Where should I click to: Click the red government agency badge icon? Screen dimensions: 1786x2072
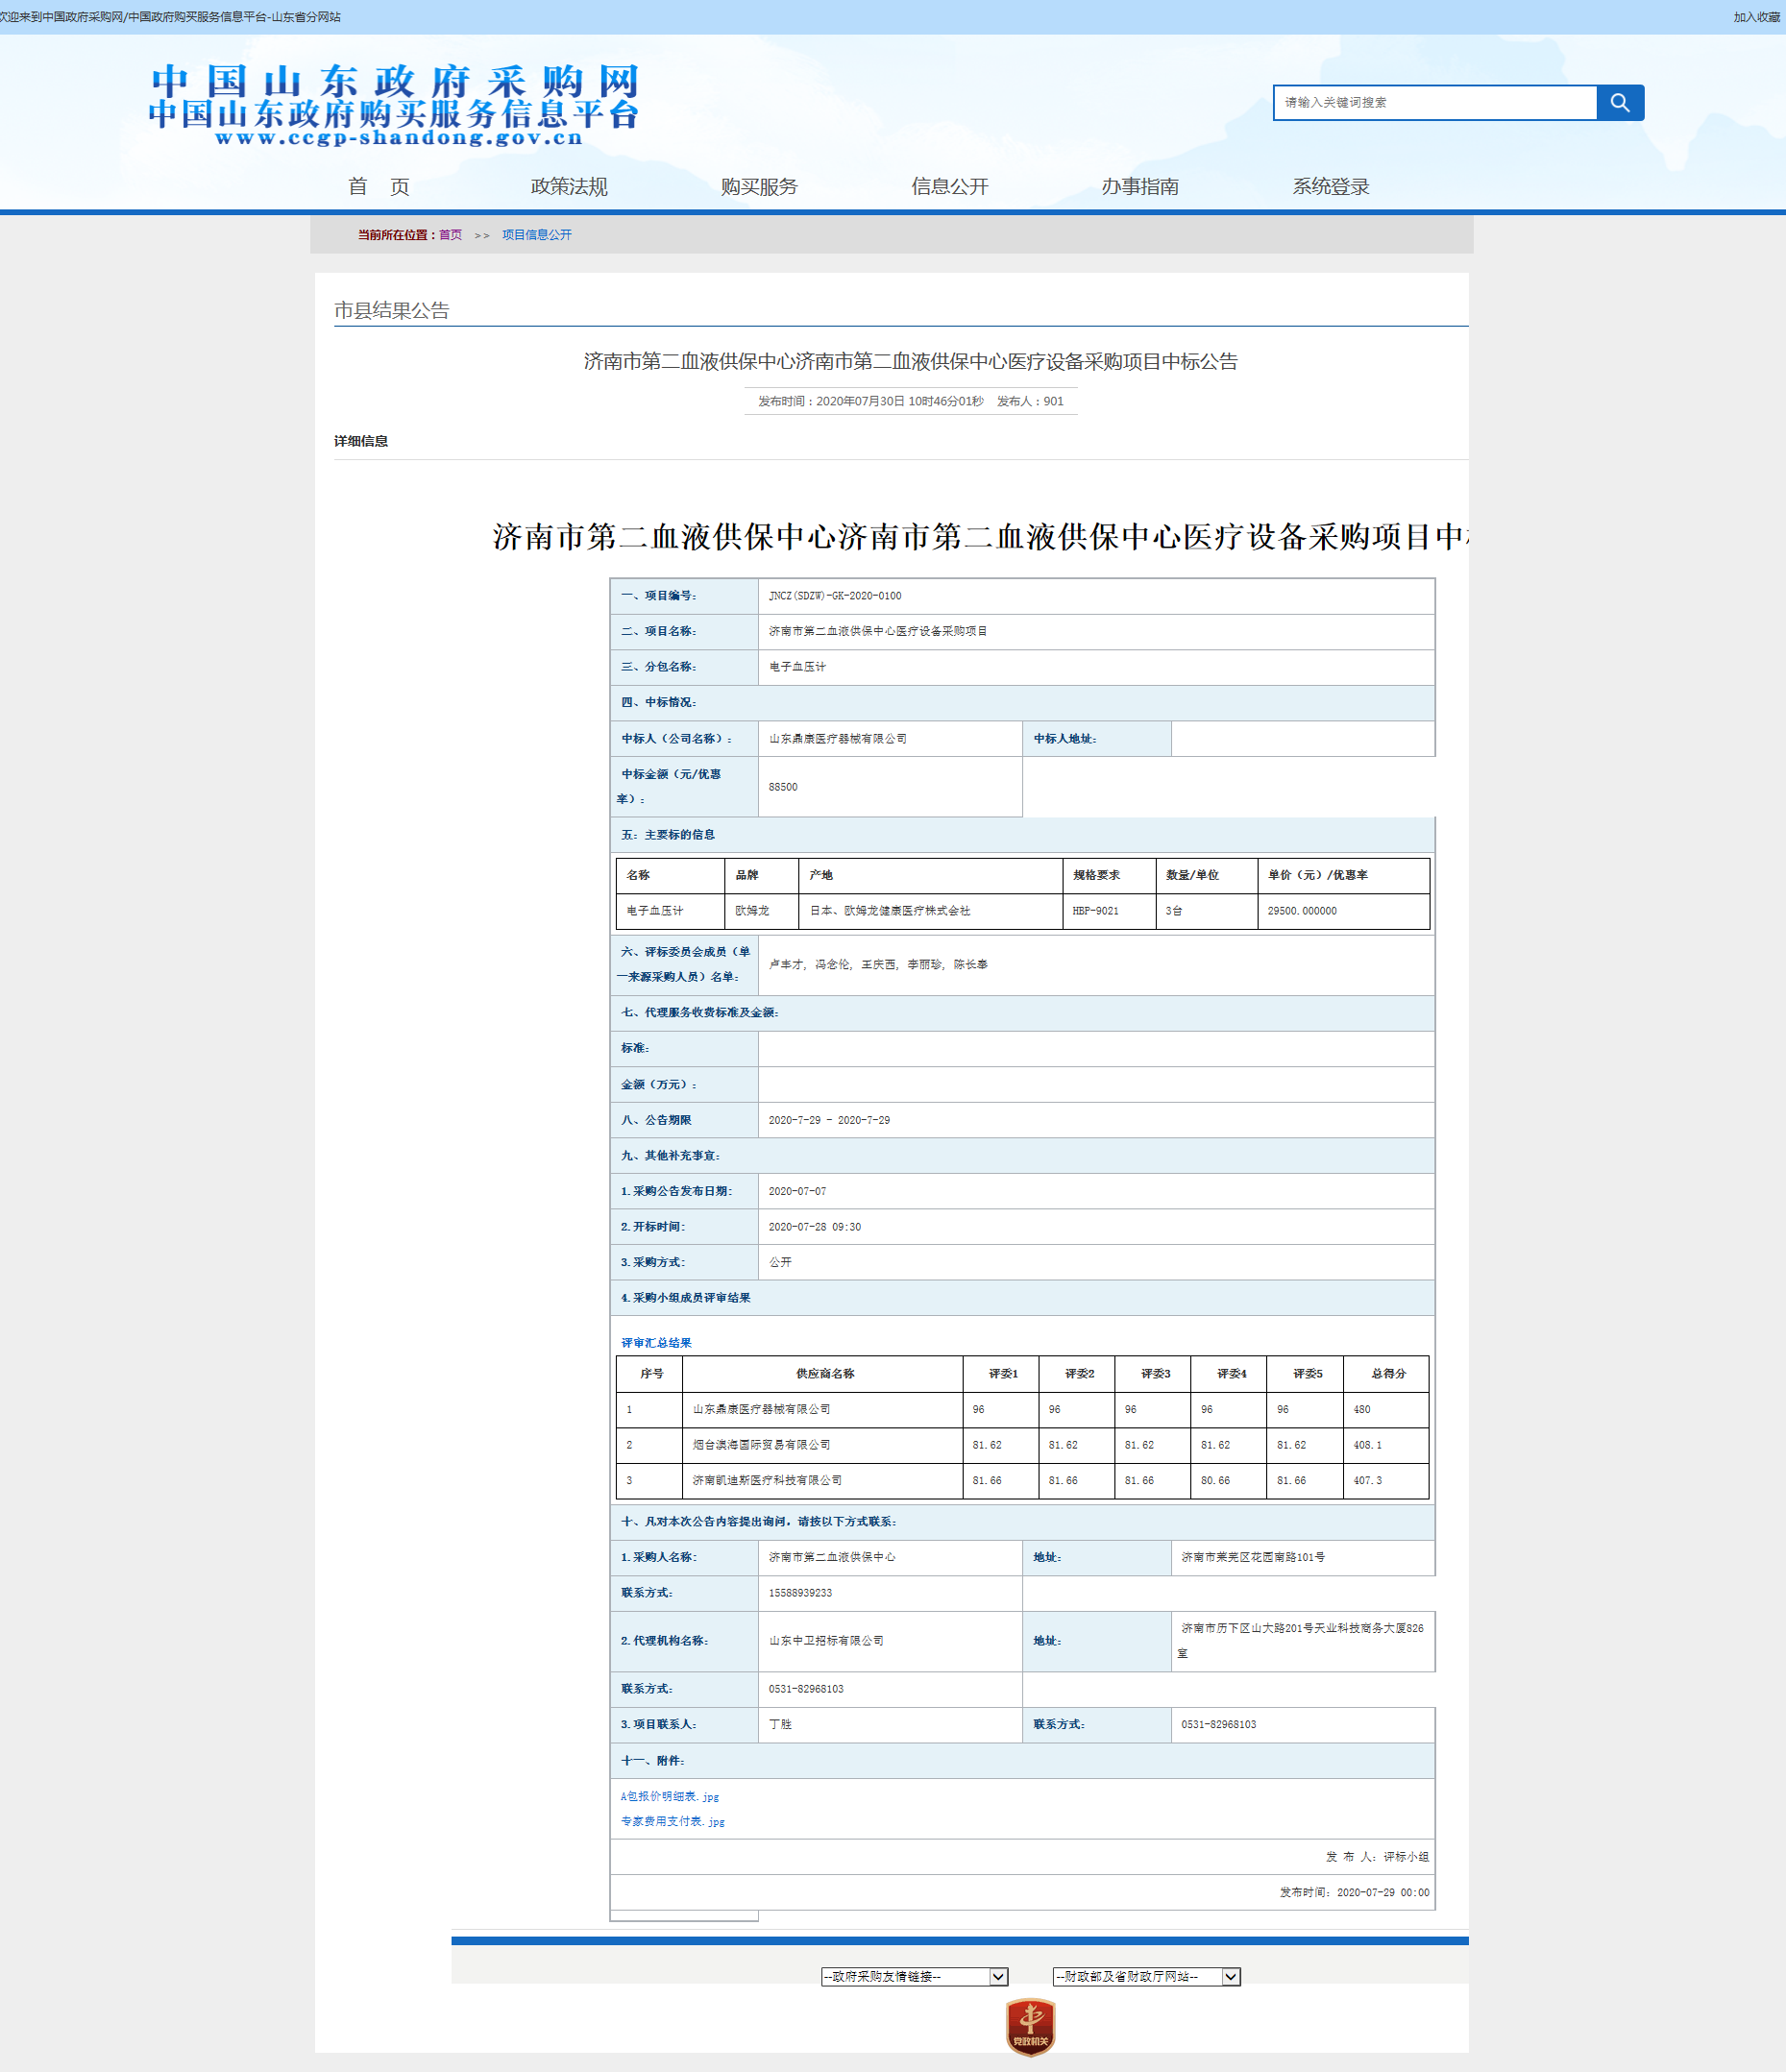(1030, 2026)
